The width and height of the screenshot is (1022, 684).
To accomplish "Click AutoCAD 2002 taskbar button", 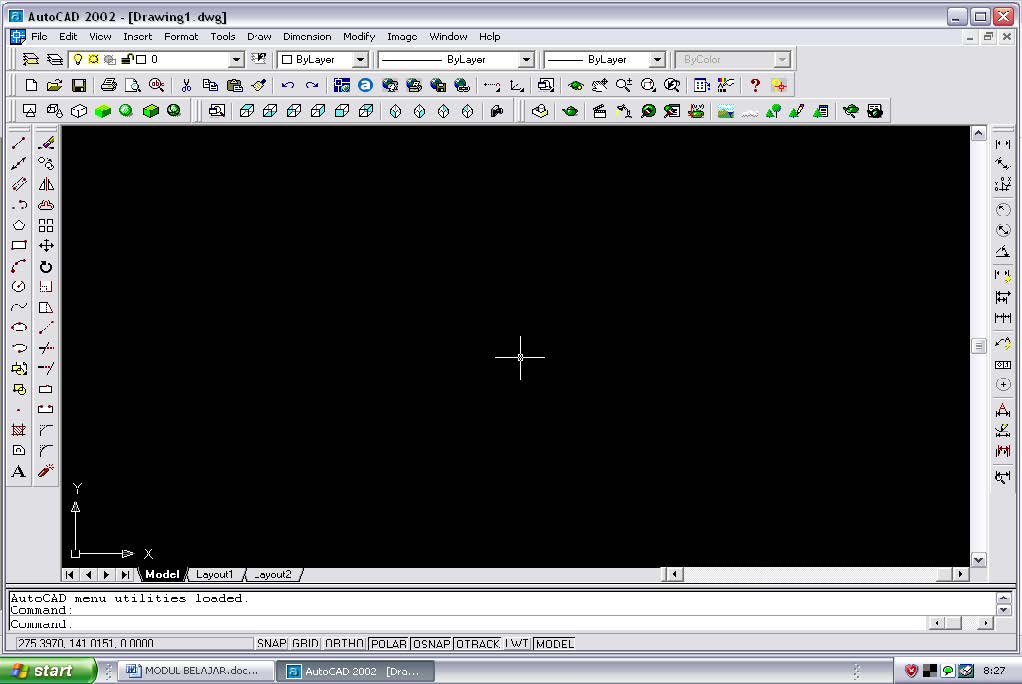I will [x=356, y=671].
